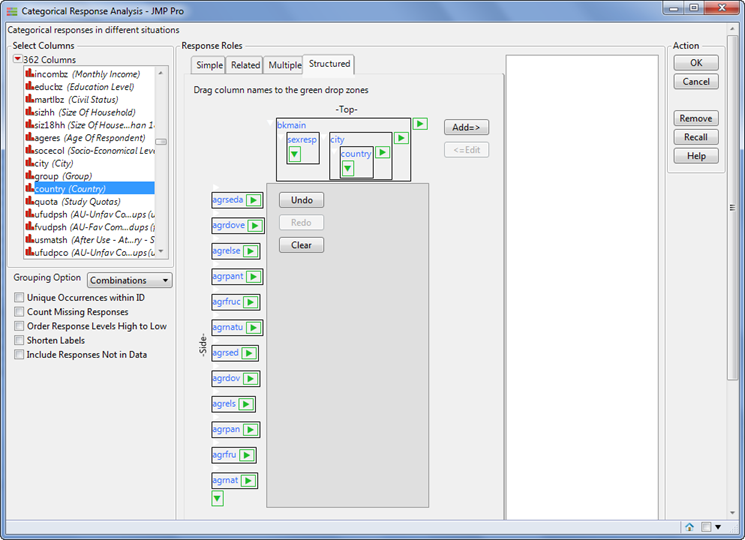
Task: Toggle Count Missing Responses checkbox
Action: [x=19, y=312]
